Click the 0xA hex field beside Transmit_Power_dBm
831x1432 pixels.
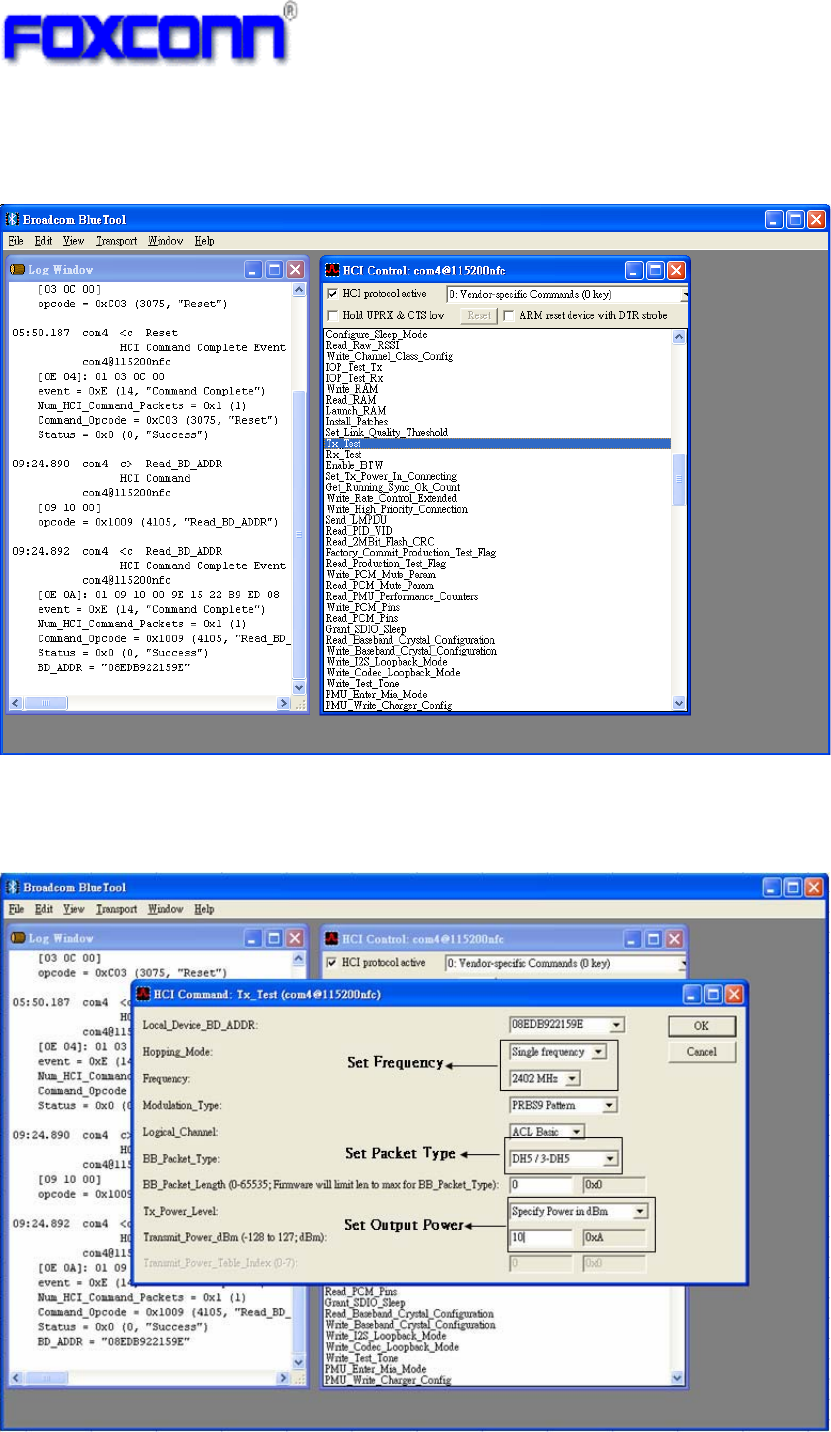614,1238
